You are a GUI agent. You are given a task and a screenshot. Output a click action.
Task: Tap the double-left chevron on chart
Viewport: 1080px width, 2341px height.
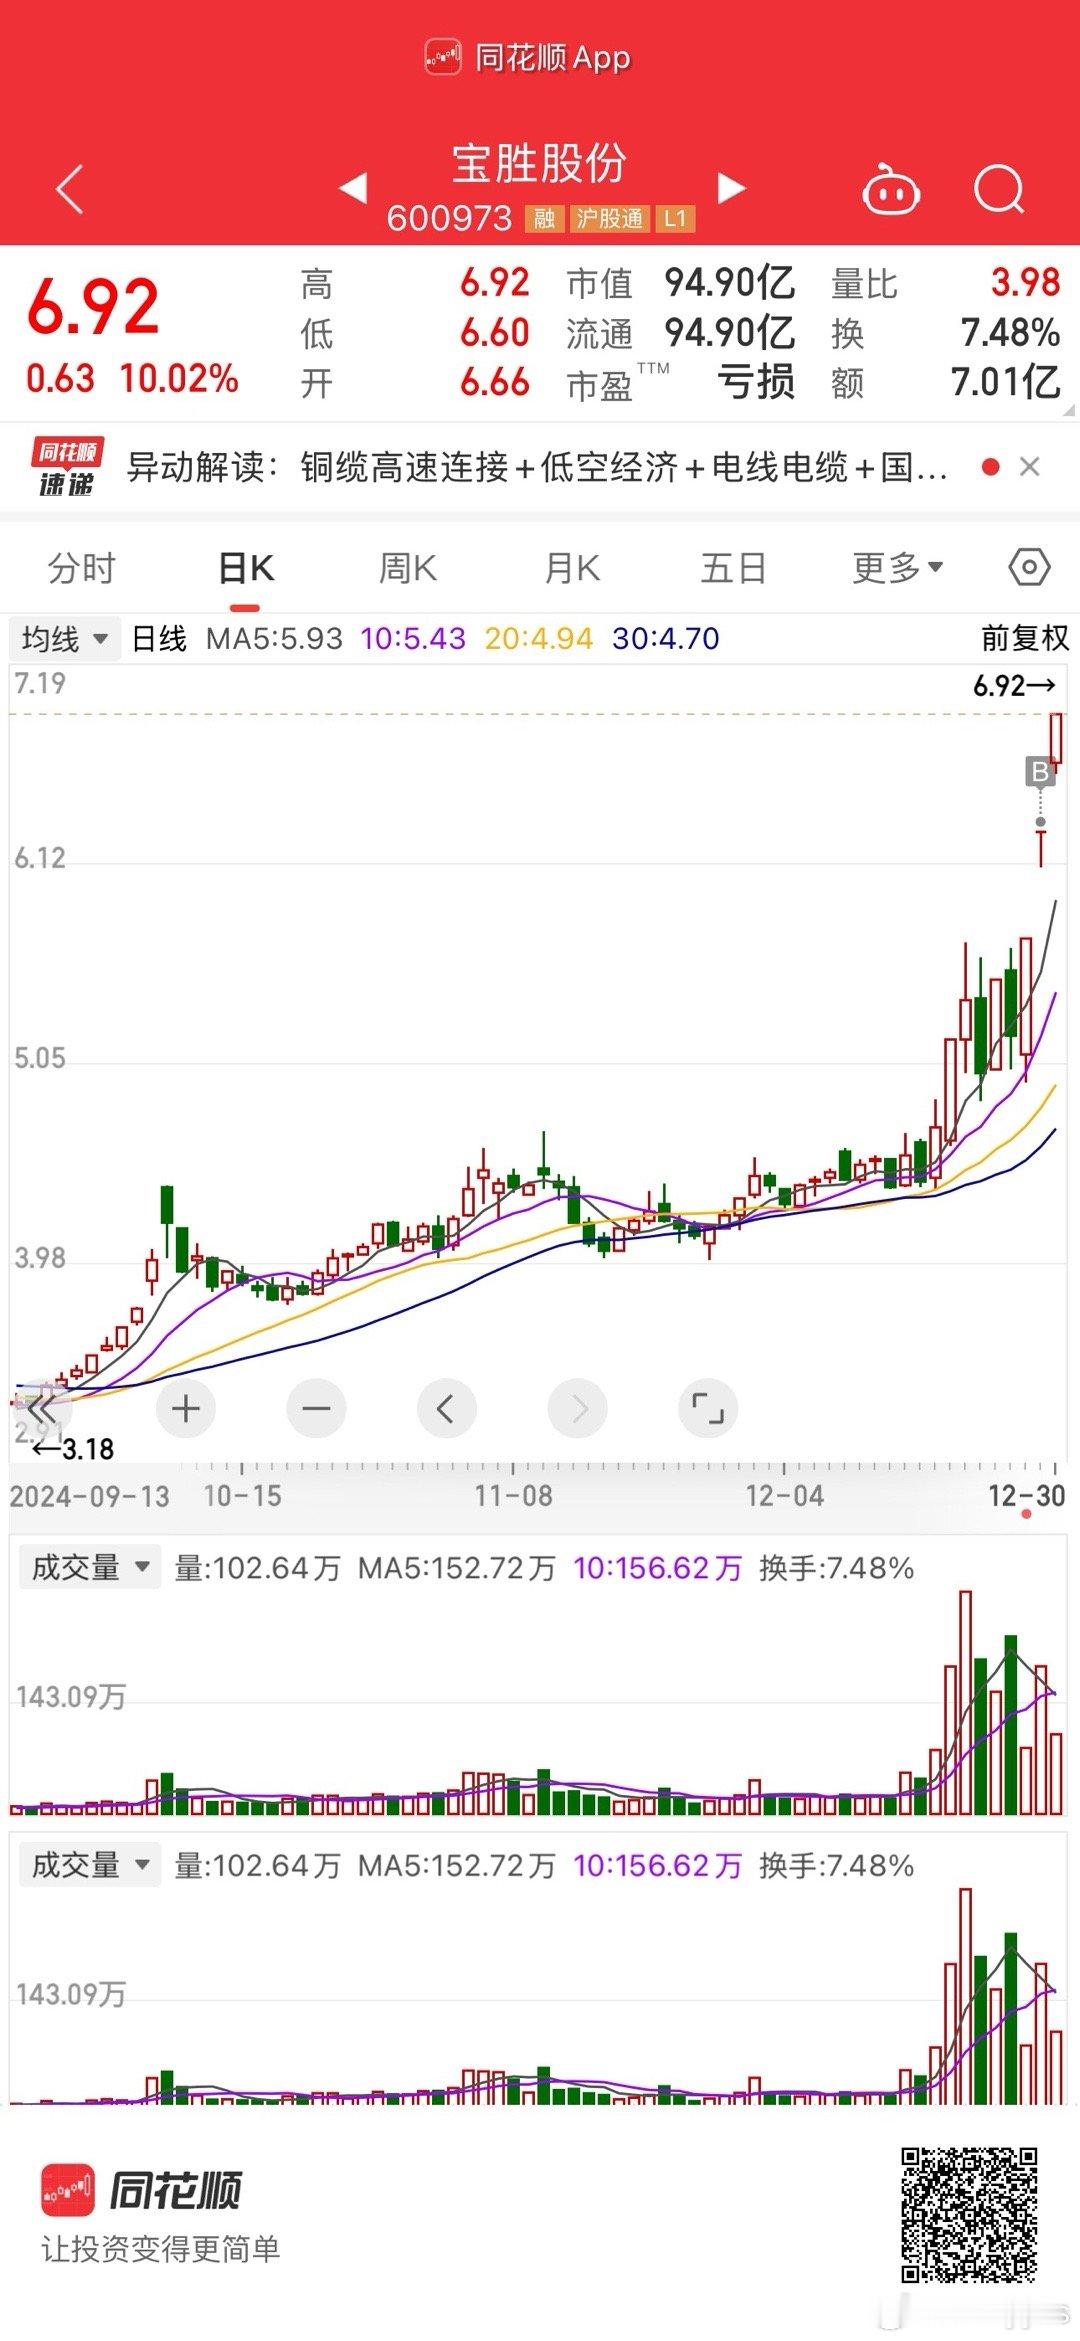41,1411
